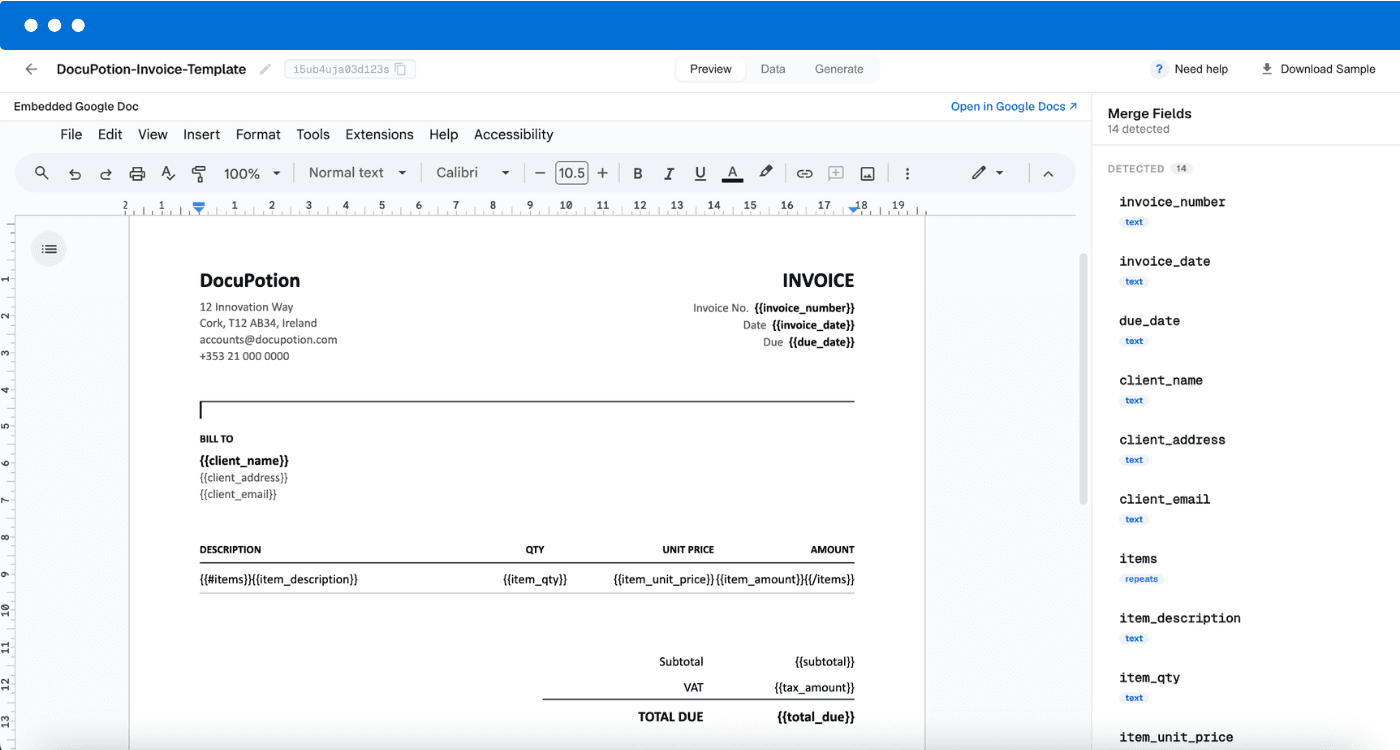
Task: Undo the last action
Action: point(74,173)
